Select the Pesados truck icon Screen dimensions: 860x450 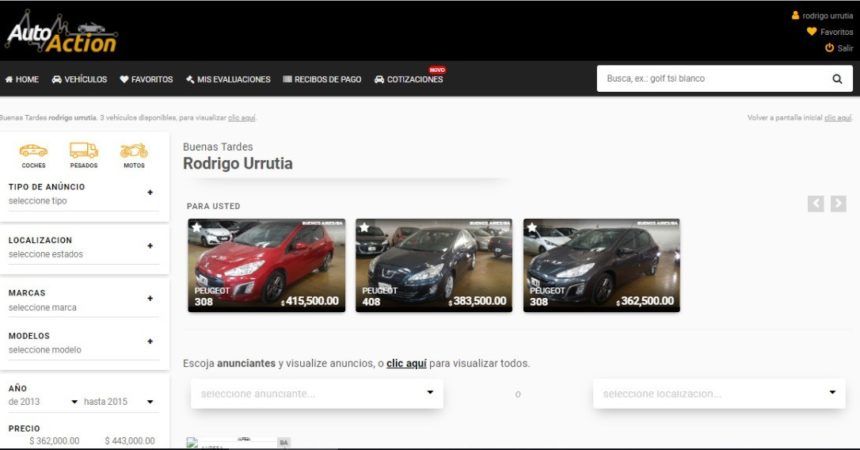pyautogui.click(x=84, y=151)
